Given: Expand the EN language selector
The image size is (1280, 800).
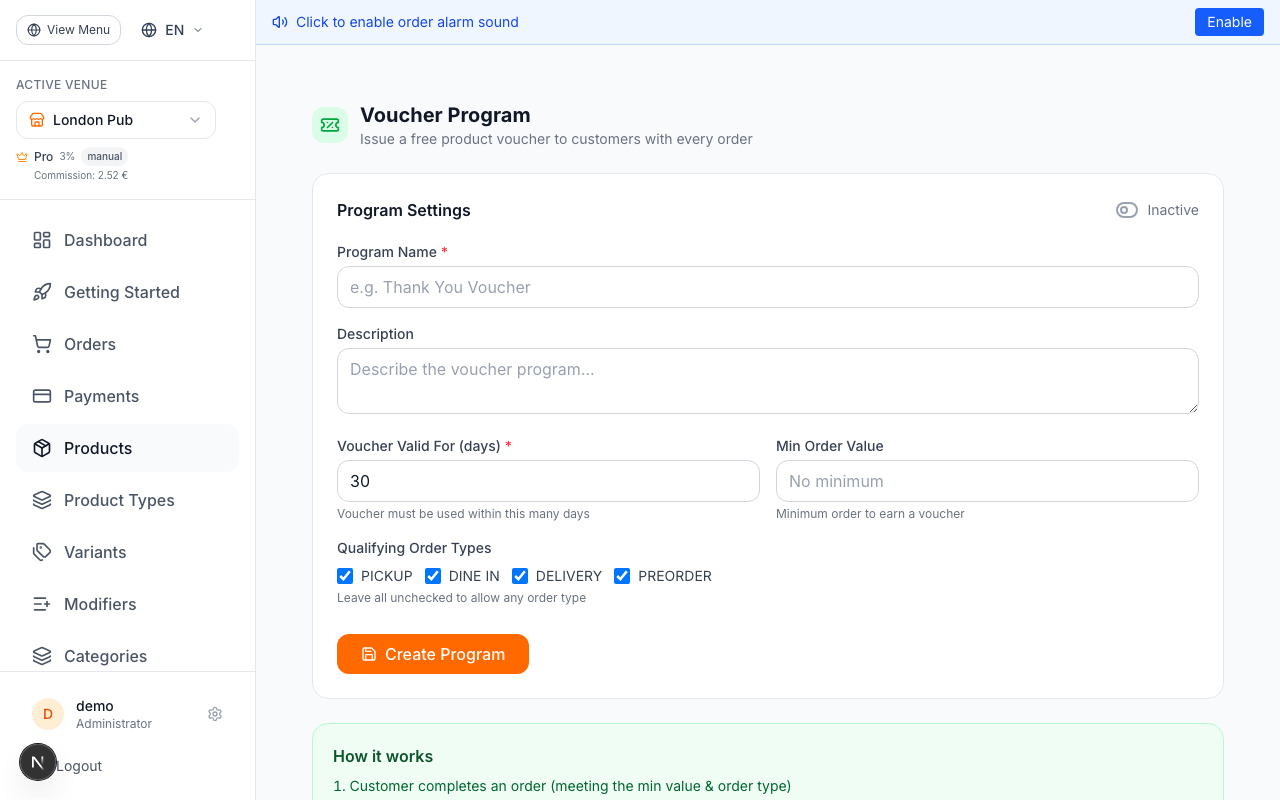Looking at the screenshot, I should (x=173, y=30).
